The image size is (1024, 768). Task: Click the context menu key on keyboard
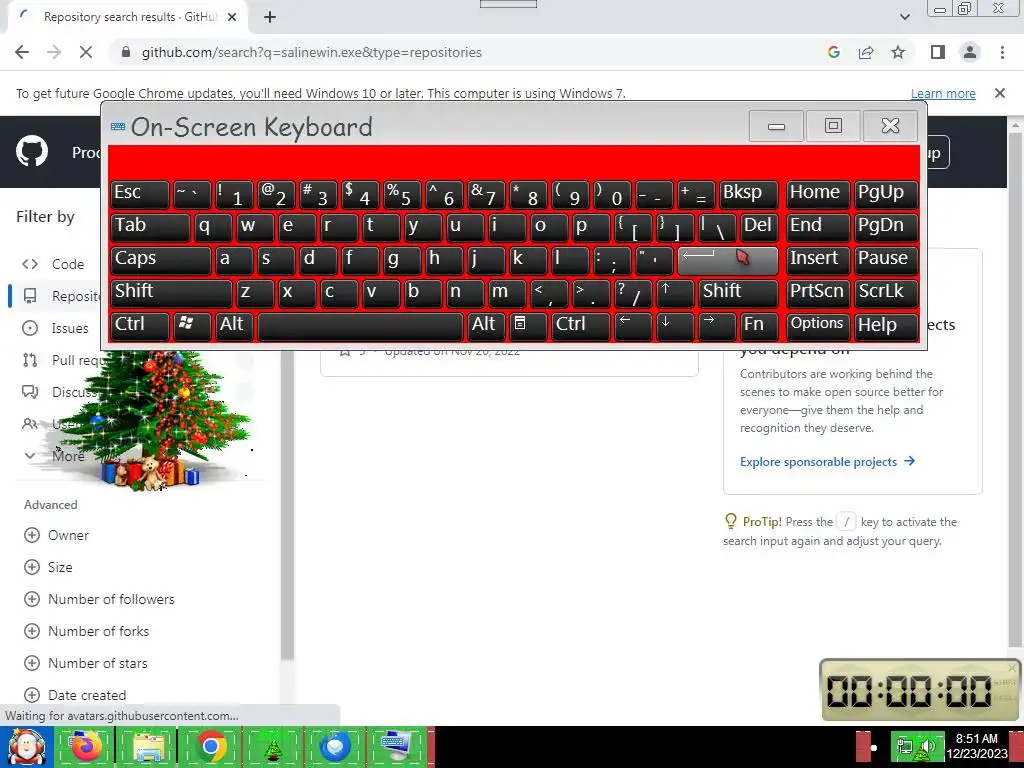pos(526,325)
